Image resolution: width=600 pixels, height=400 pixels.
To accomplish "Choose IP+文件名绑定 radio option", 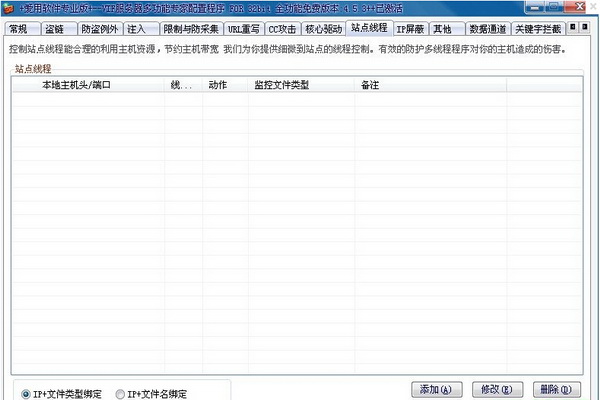I will click(x=121, y=393).
